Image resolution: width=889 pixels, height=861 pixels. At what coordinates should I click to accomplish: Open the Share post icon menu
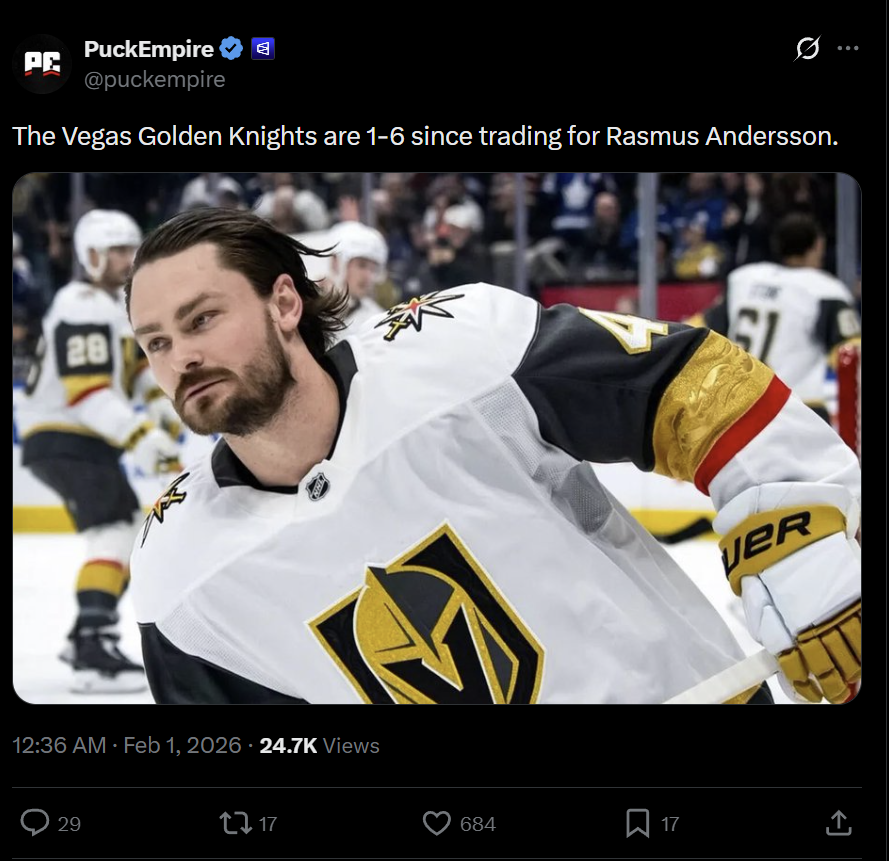tap(838, 823)
